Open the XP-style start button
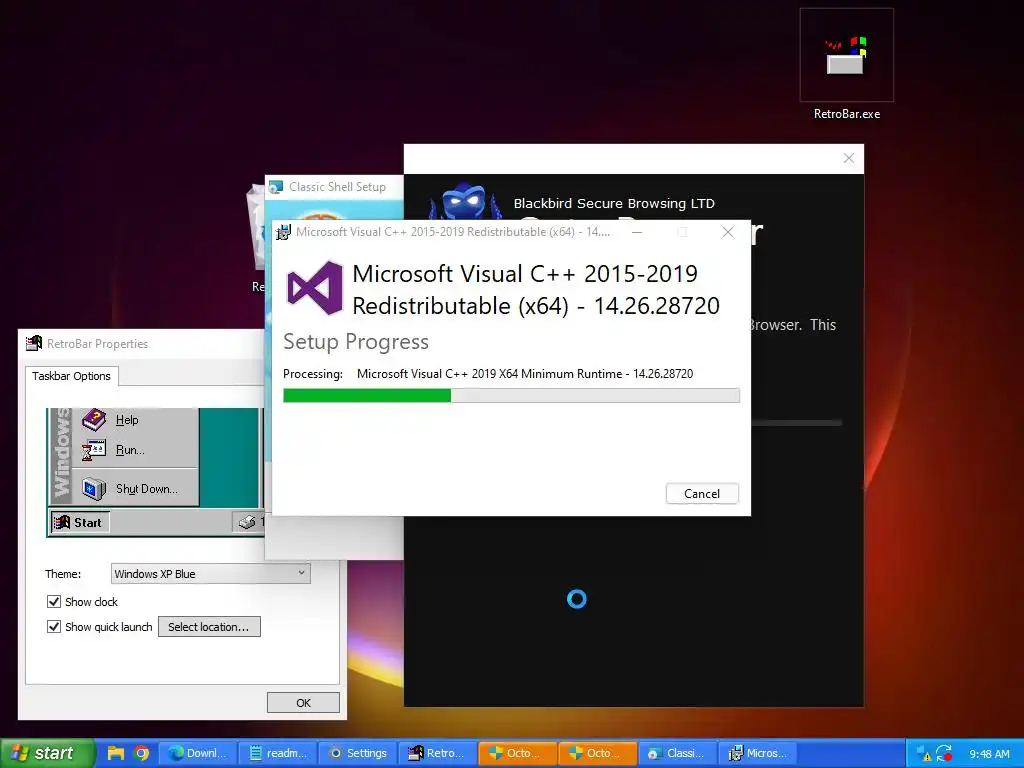Viewport: 1024px width, 768px height. coord(47,753)
